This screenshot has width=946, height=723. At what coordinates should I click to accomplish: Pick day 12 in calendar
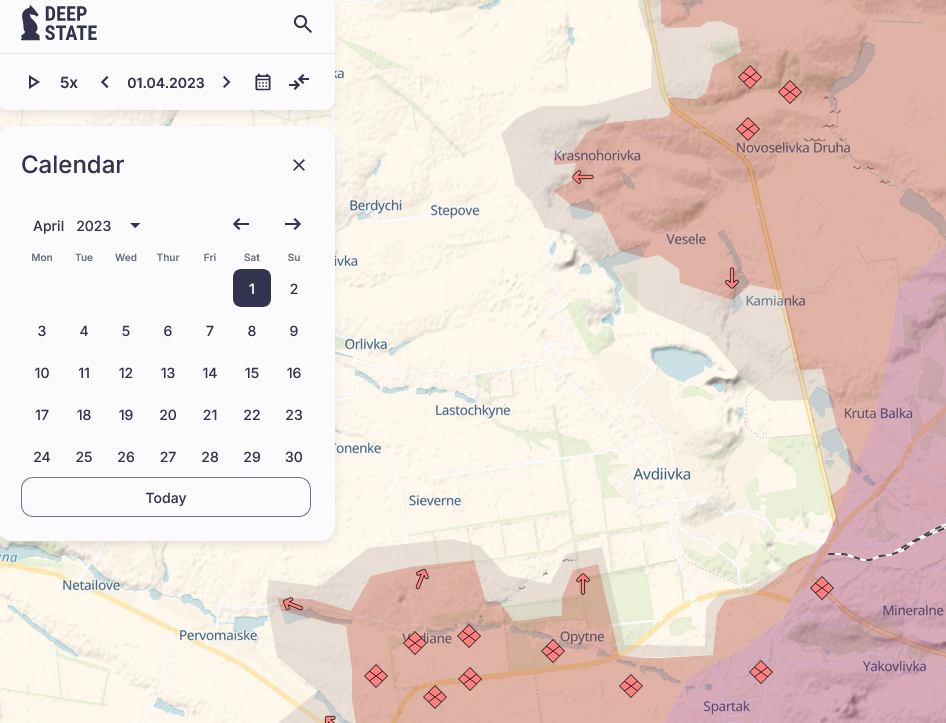(x=125, y=373)
